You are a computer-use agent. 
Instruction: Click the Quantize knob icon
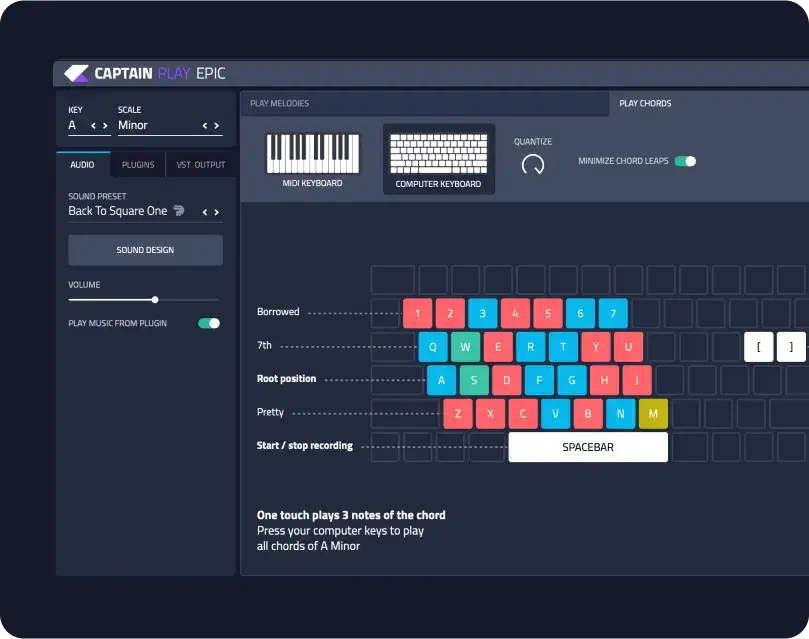(533, 164)
